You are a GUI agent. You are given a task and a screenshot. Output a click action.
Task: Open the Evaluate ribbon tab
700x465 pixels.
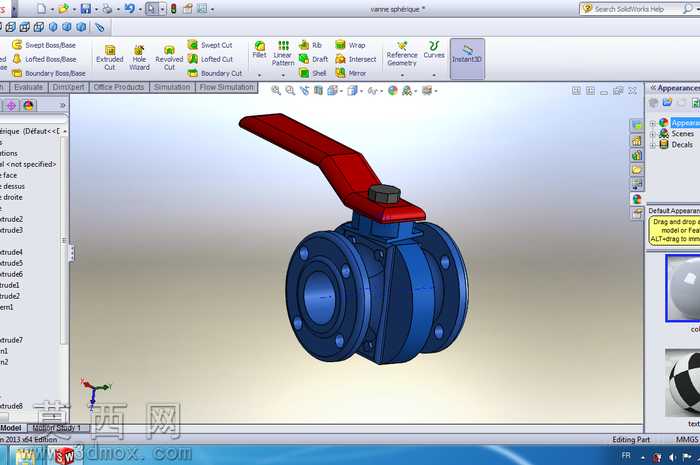pos(29,87)
